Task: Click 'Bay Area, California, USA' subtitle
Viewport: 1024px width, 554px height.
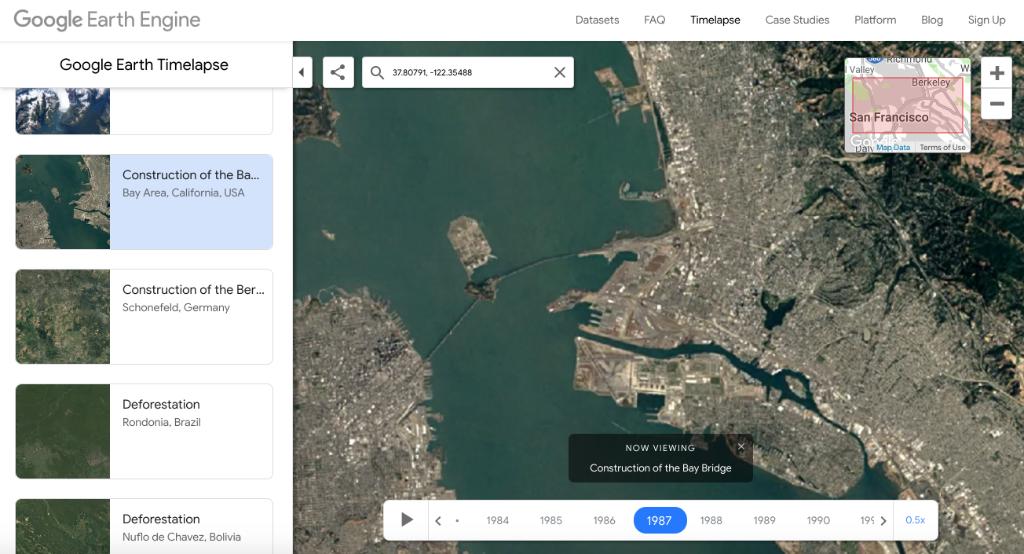Action: click(x=183, y=193)
